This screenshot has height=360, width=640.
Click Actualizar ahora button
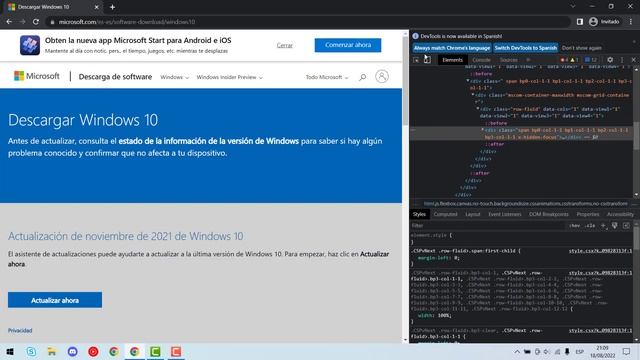55,300
